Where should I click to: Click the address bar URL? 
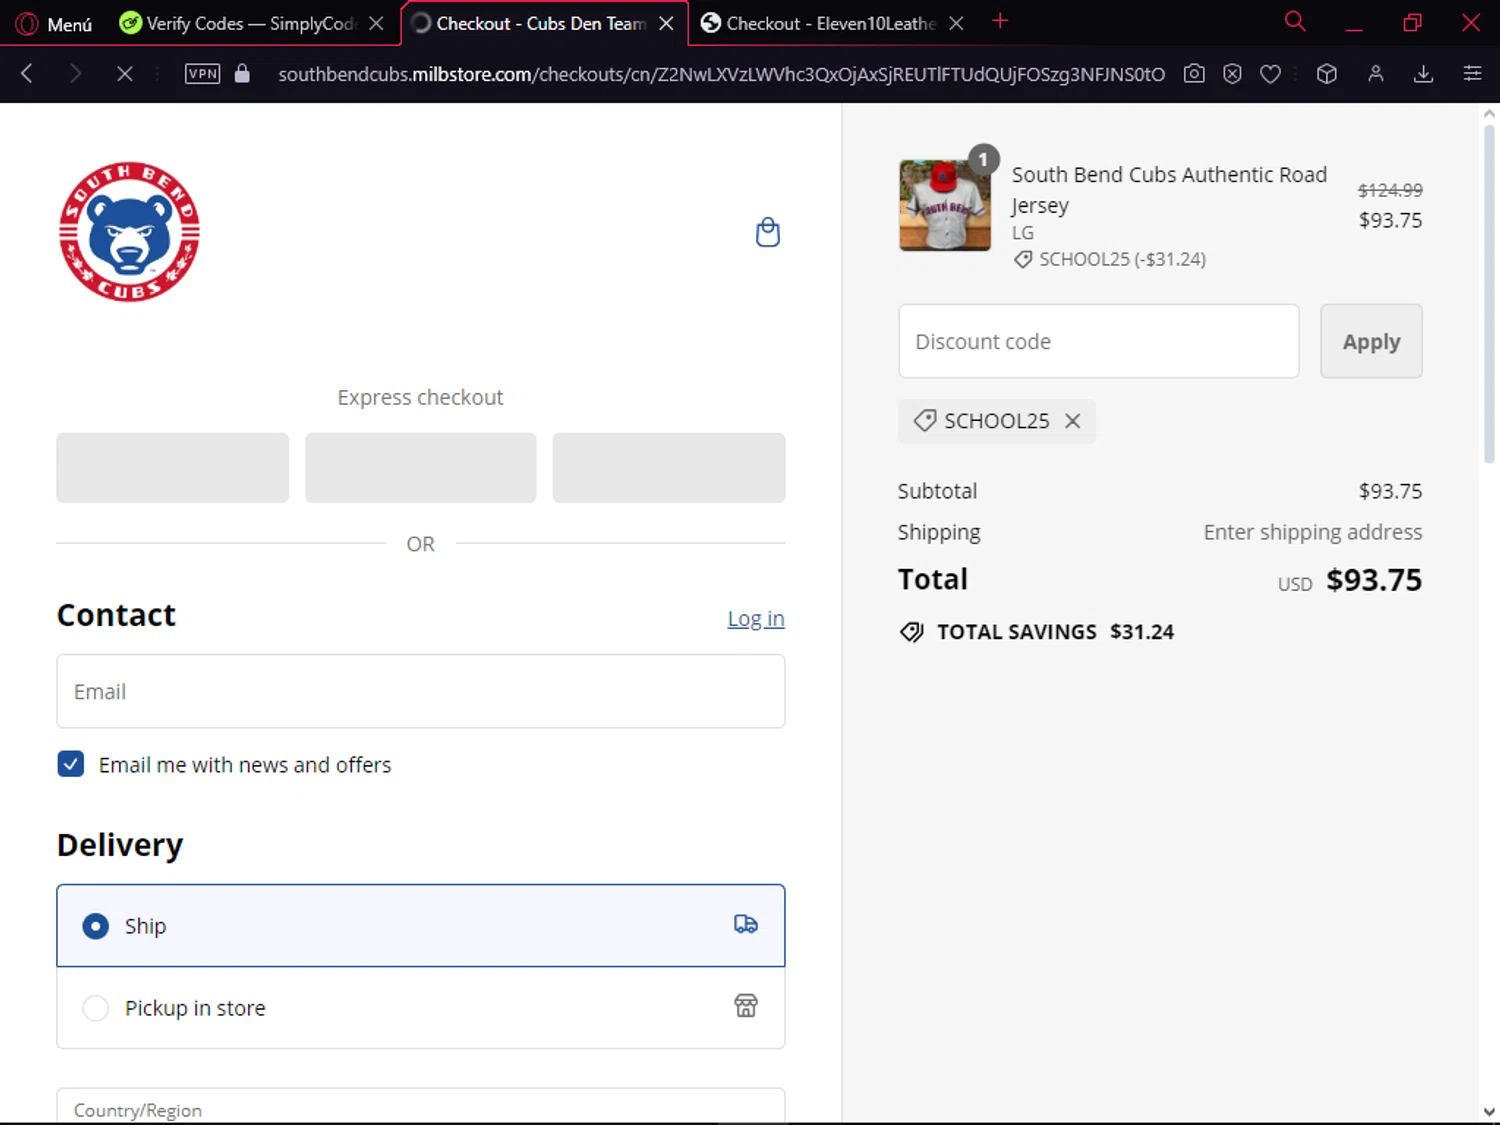click(x=721, y=74)
